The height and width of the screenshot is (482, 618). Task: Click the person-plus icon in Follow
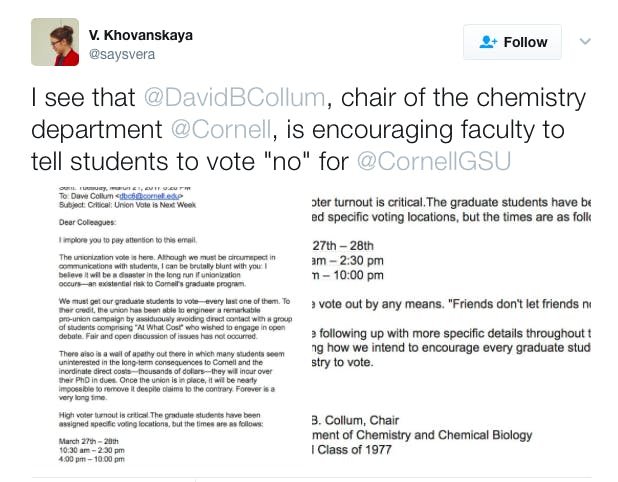point(489,42)
